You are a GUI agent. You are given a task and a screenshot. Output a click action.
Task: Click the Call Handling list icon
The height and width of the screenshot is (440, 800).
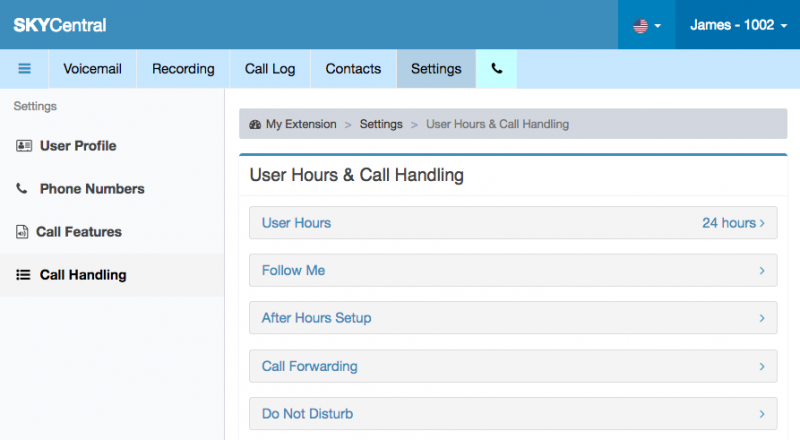pyautogui.click(x=23, y=275)
